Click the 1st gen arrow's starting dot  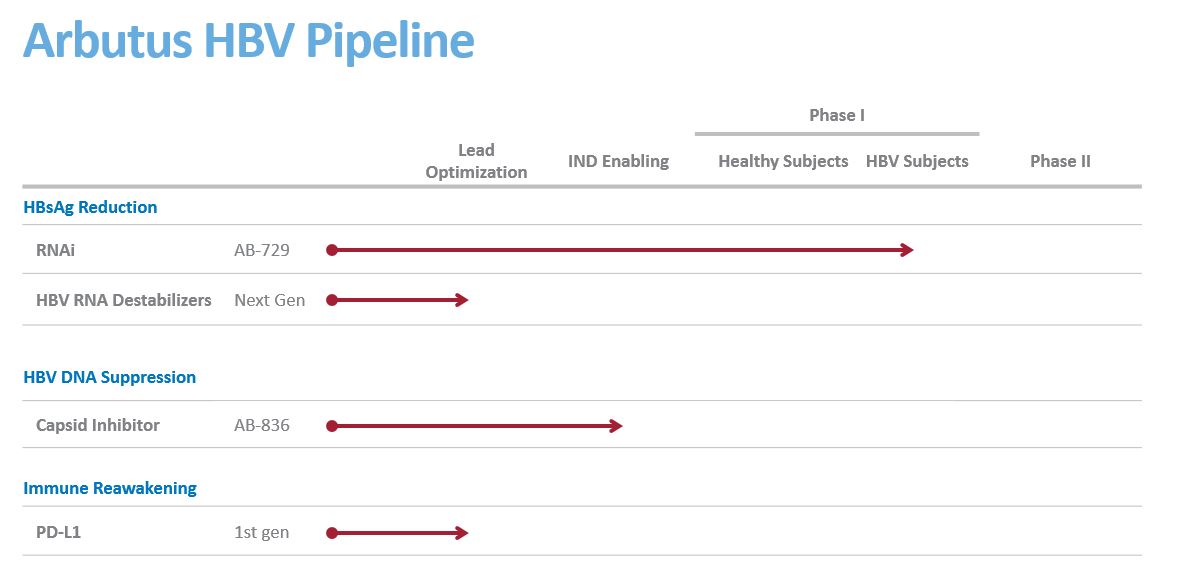(x=332, y=533)
